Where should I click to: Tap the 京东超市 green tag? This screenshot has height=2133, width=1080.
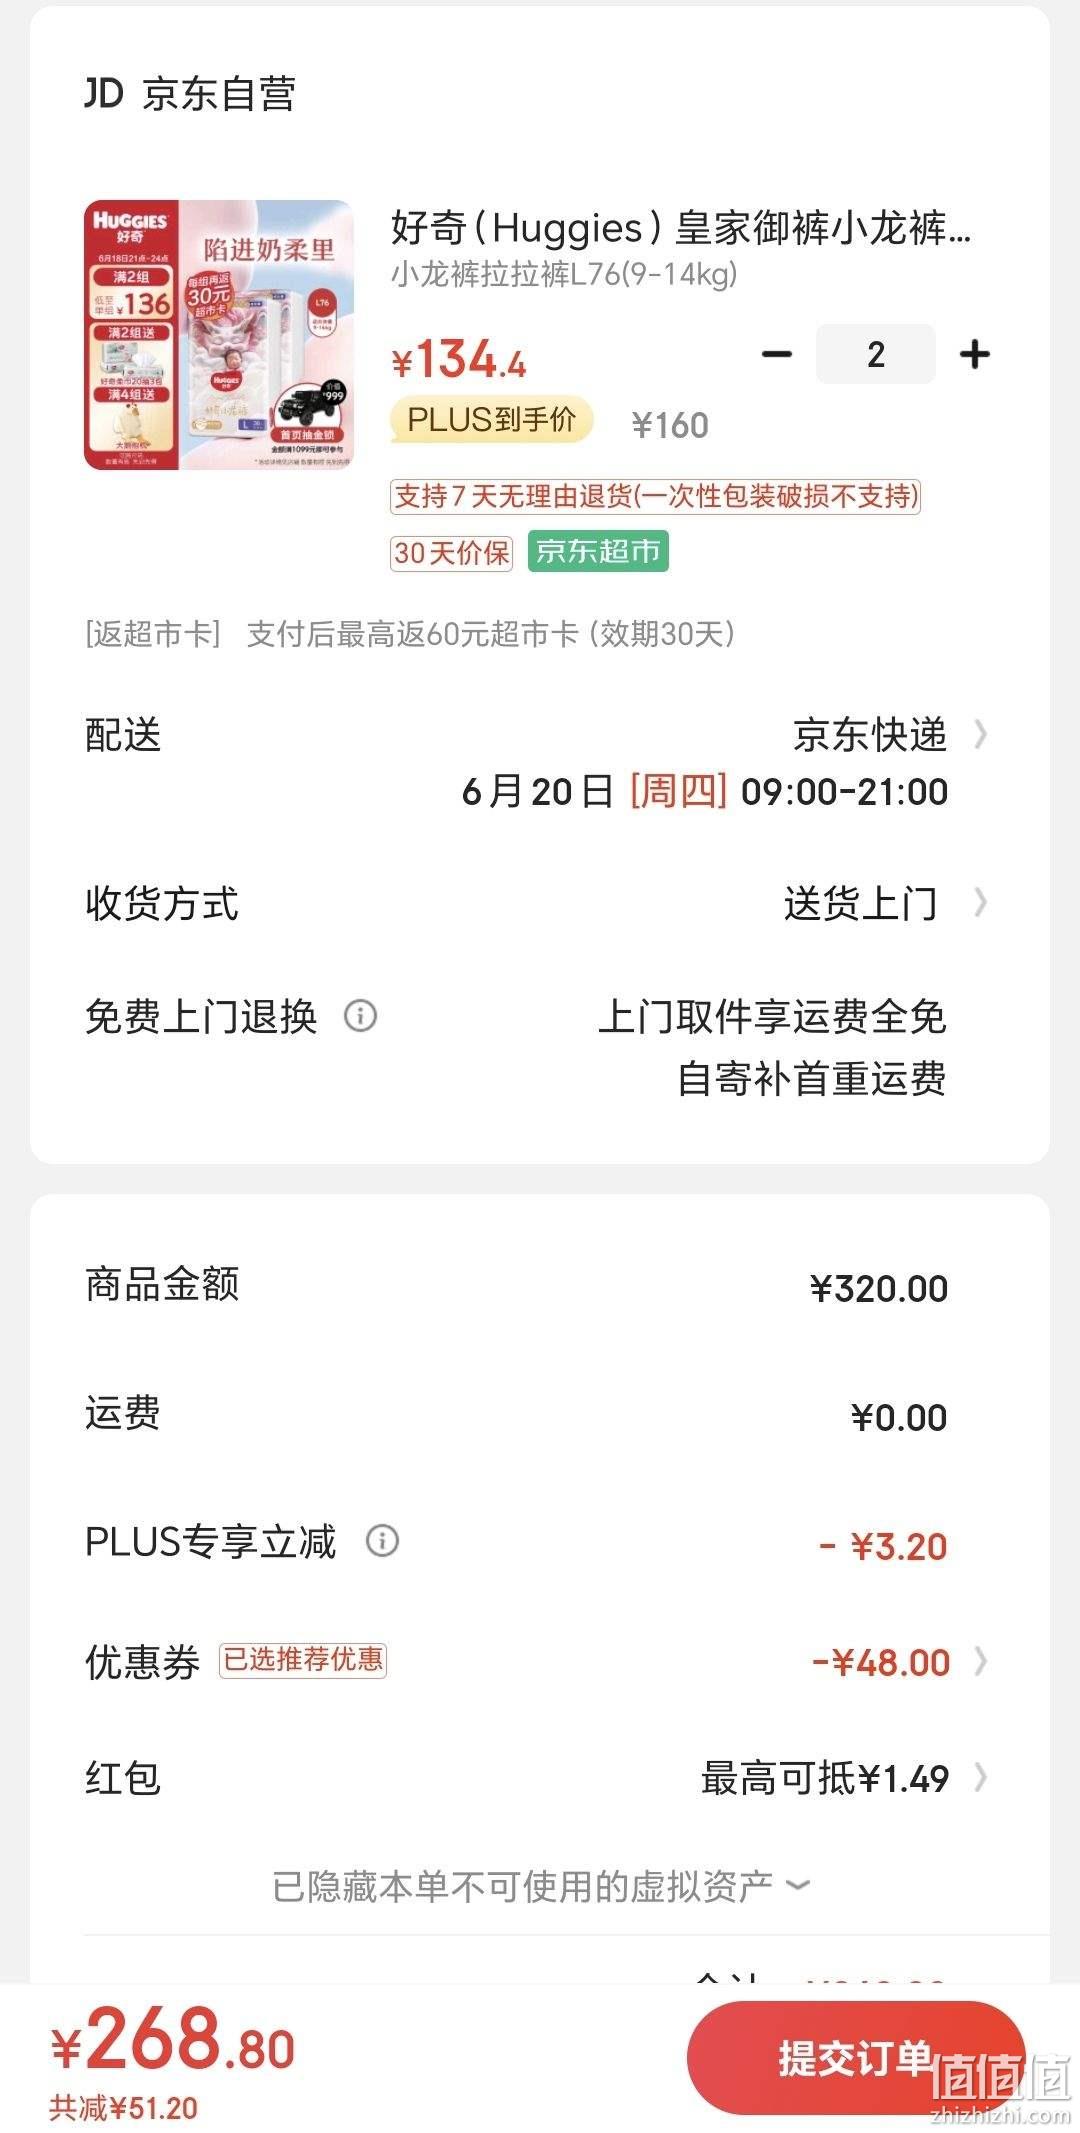pyautogui.click(x=598, y=552)
